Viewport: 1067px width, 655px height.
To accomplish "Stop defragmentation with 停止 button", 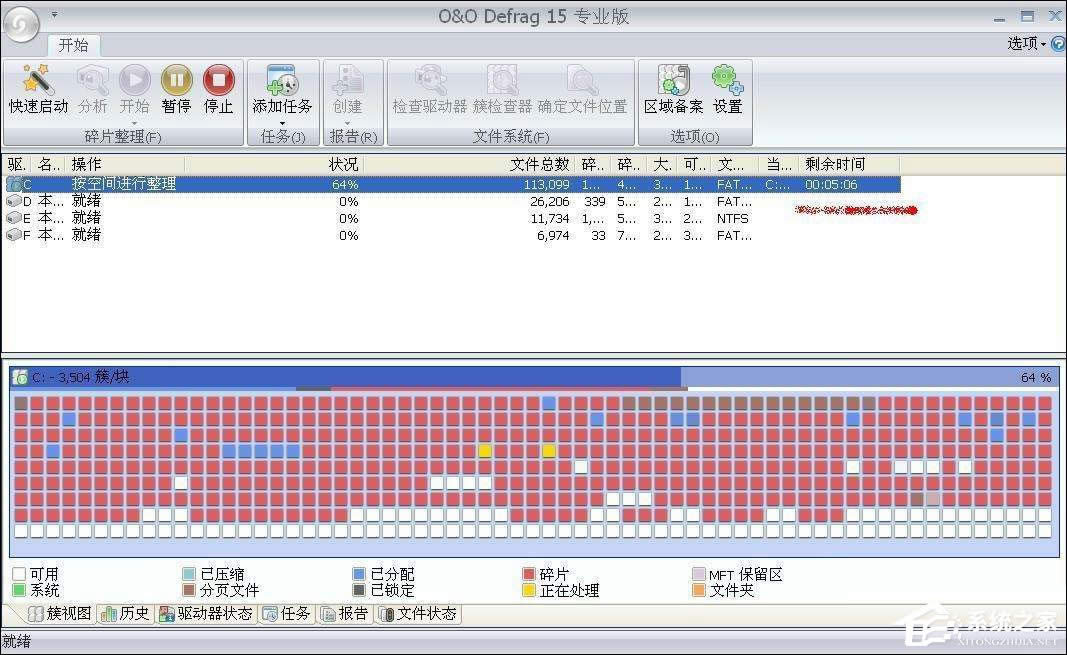I will coord(218,81).
